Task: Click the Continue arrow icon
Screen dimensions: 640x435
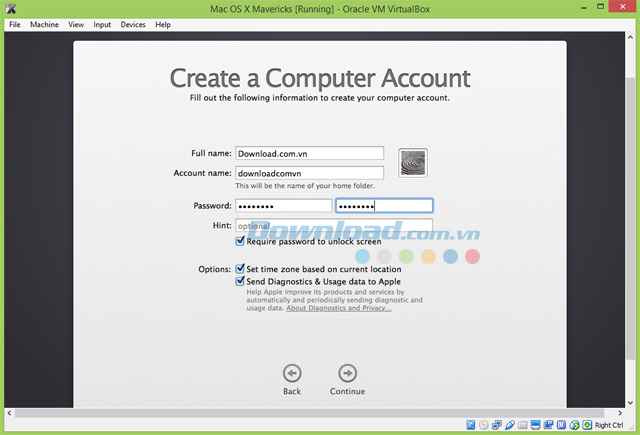Action: click(347, 373)
